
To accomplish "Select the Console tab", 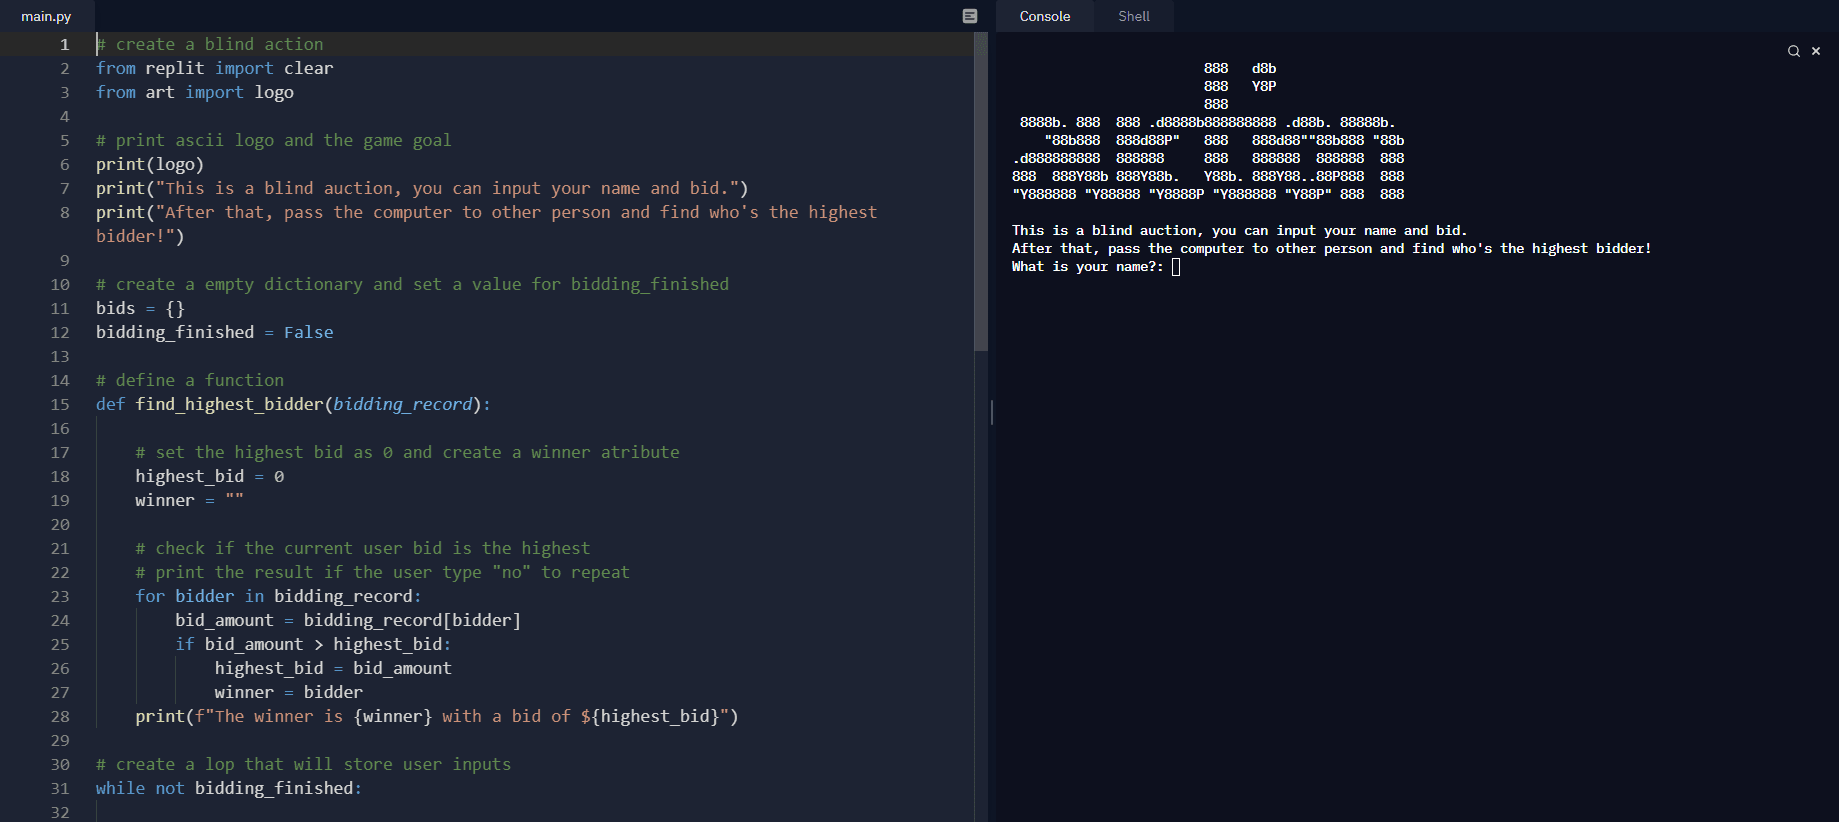I will [1044, 16].
